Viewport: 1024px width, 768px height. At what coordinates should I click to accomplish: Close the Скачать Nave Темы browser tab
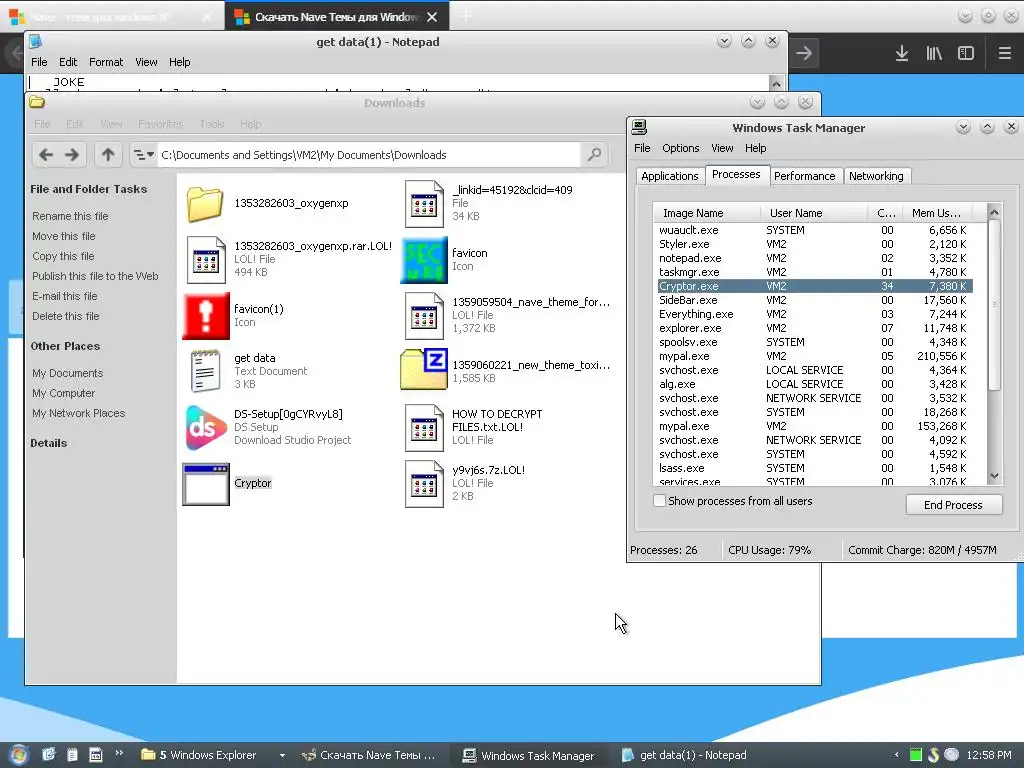click(432, 17)
